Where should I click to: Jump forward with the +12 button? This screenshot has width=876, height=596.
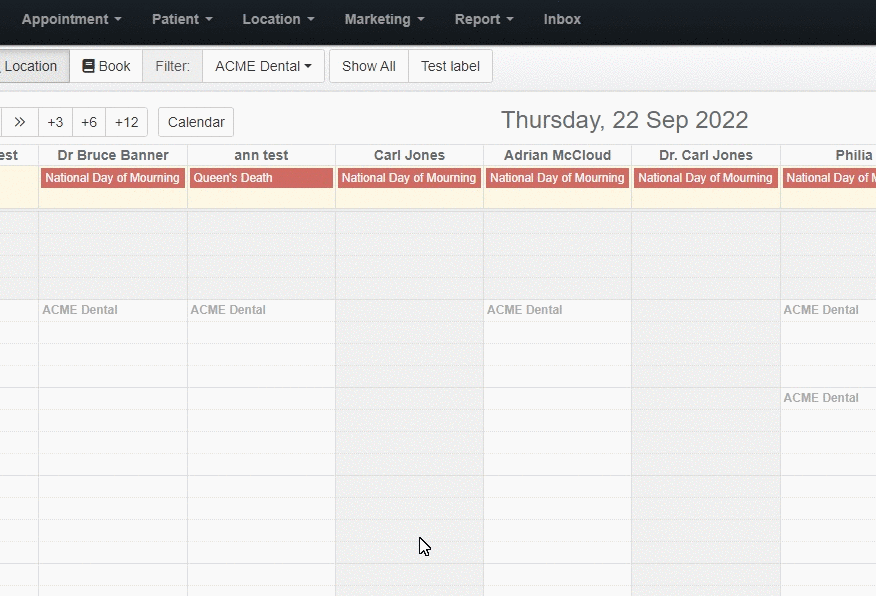[126, 122]
